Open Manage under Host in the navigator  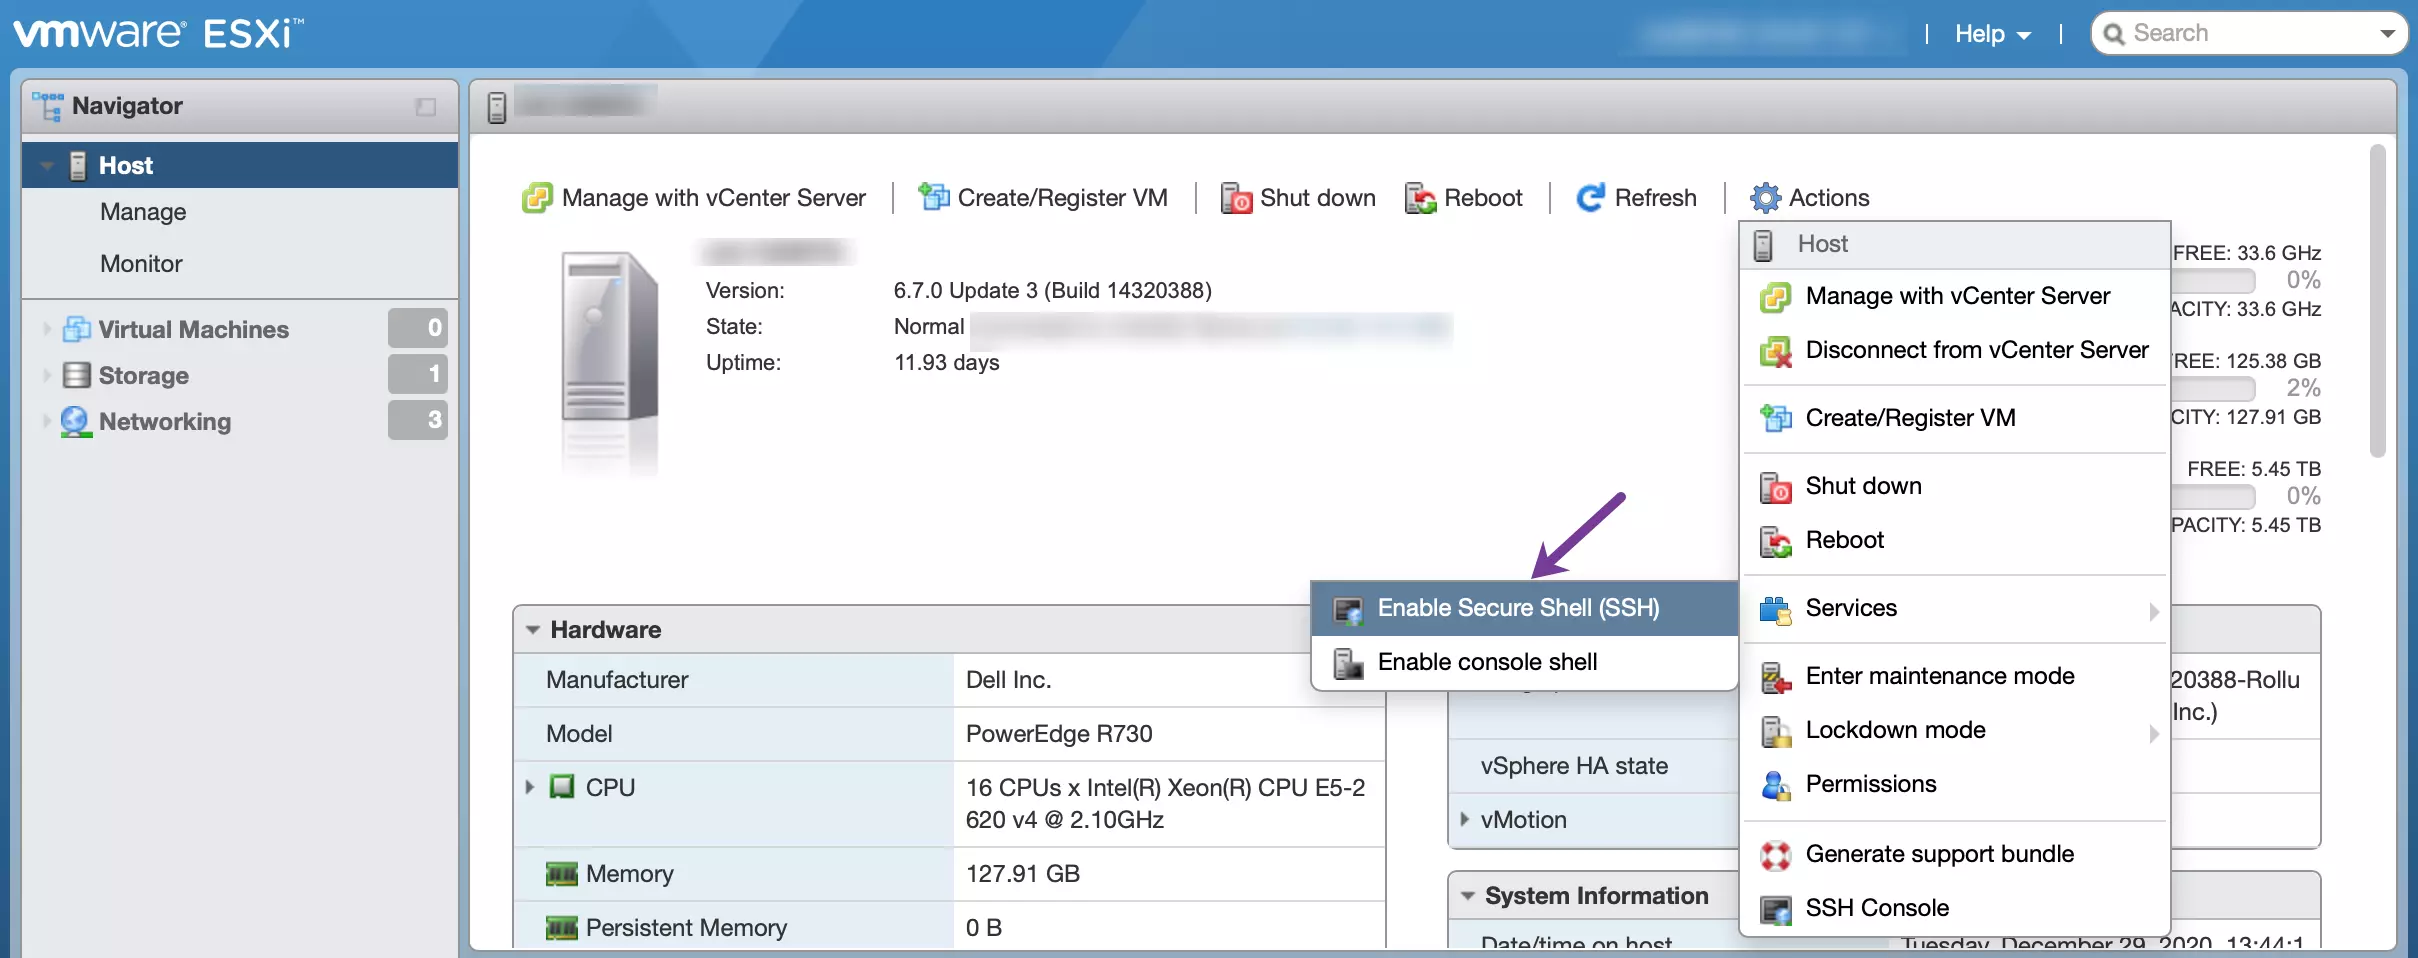pos(143,212)
